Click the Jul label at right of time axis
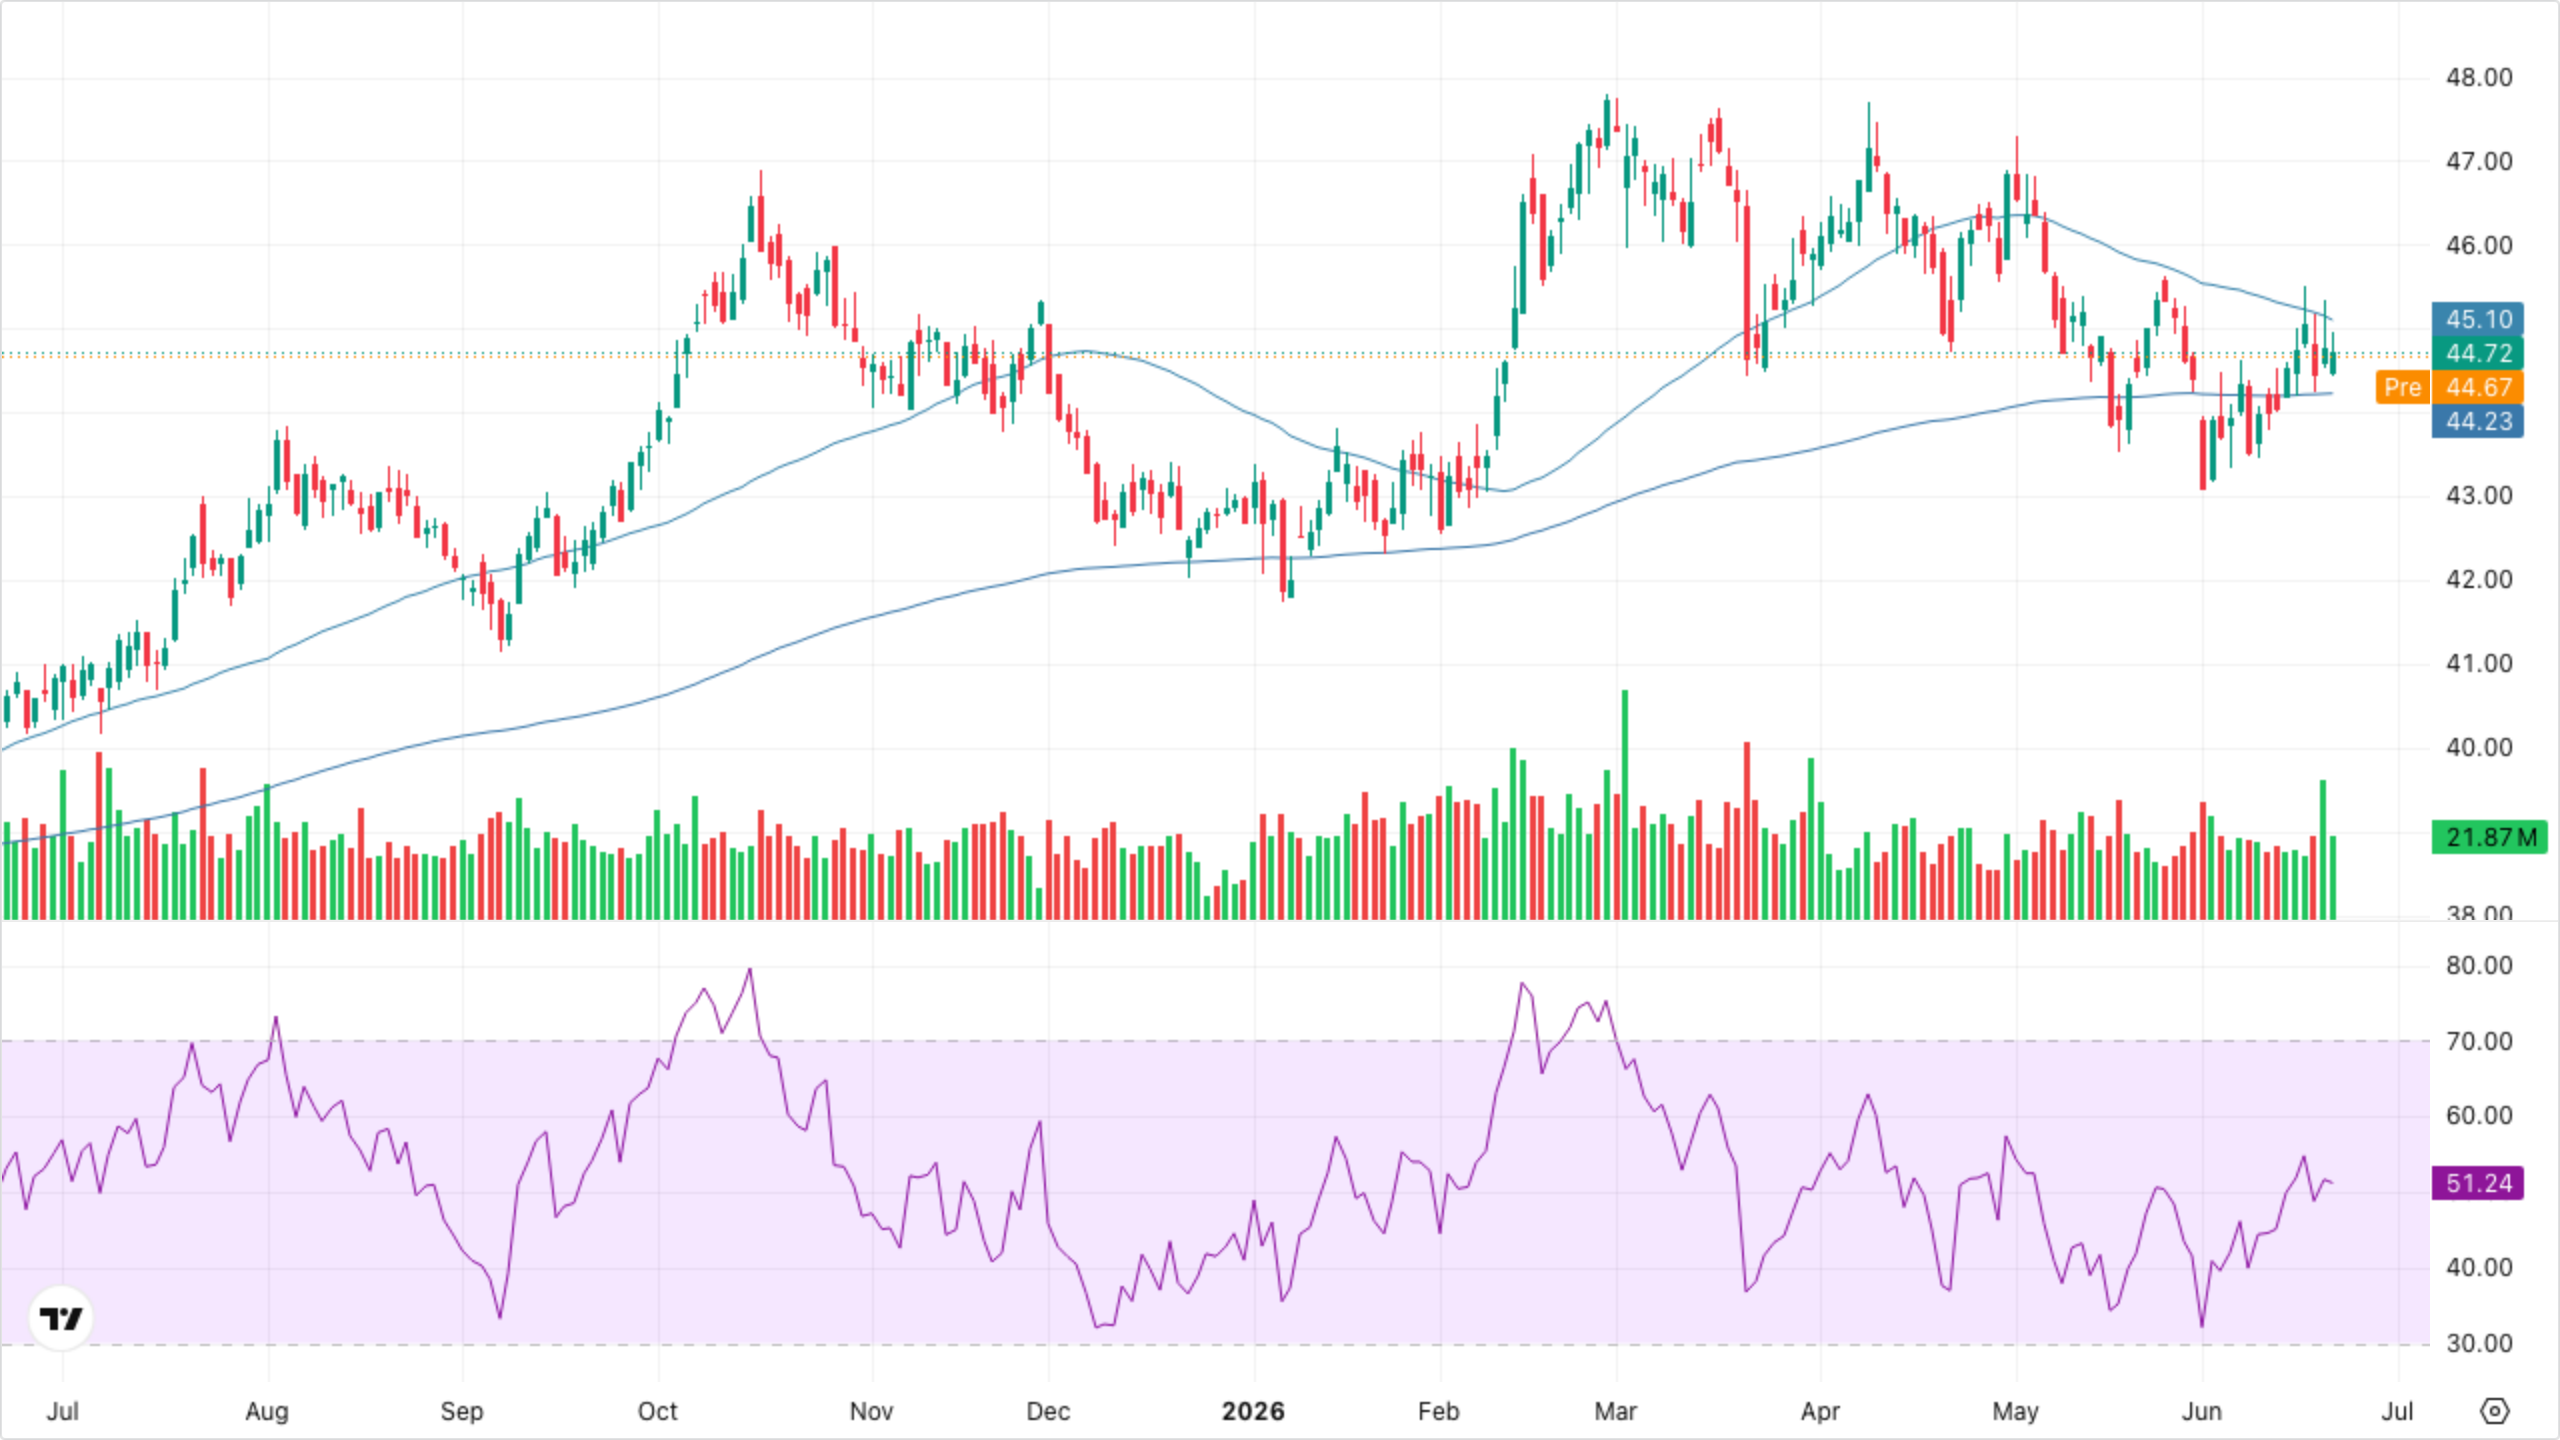This screenshot has width=2560, height=1440. [2397, 1411]
